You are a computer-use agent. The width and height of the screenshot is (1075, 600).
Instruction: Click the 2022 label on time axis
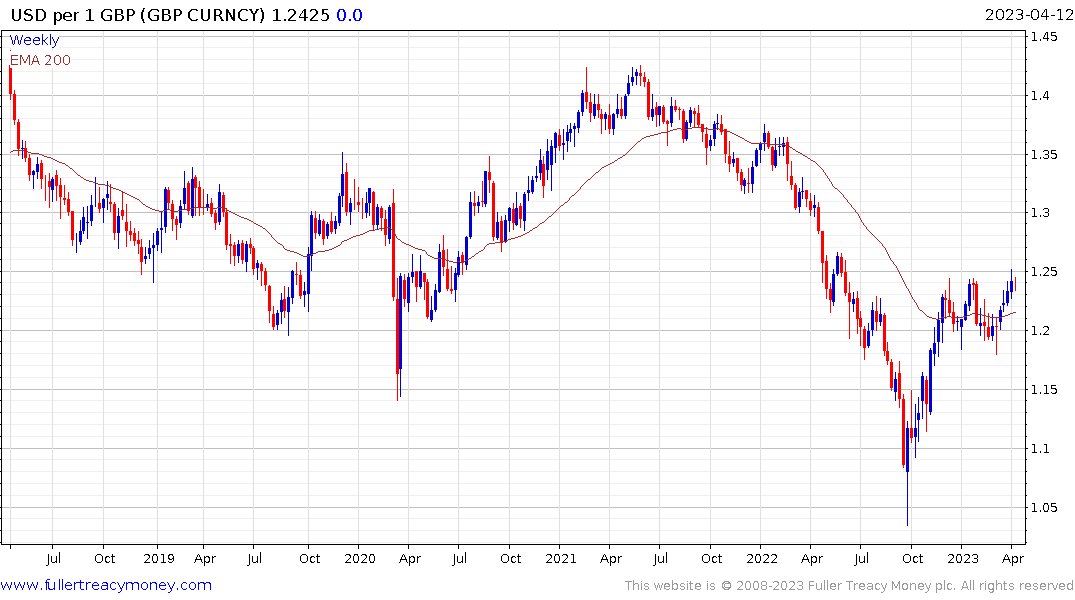point(762,559)
